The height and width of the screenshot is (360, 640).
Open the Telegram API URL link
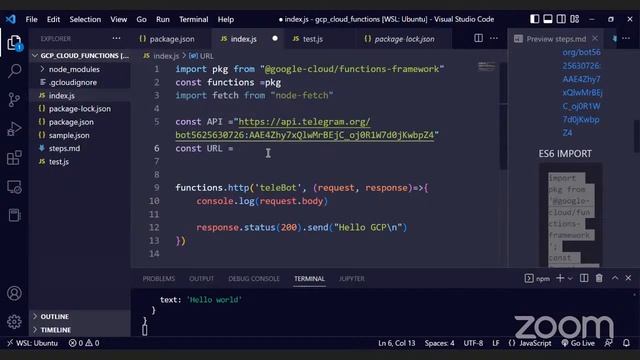tap(304, 128)
